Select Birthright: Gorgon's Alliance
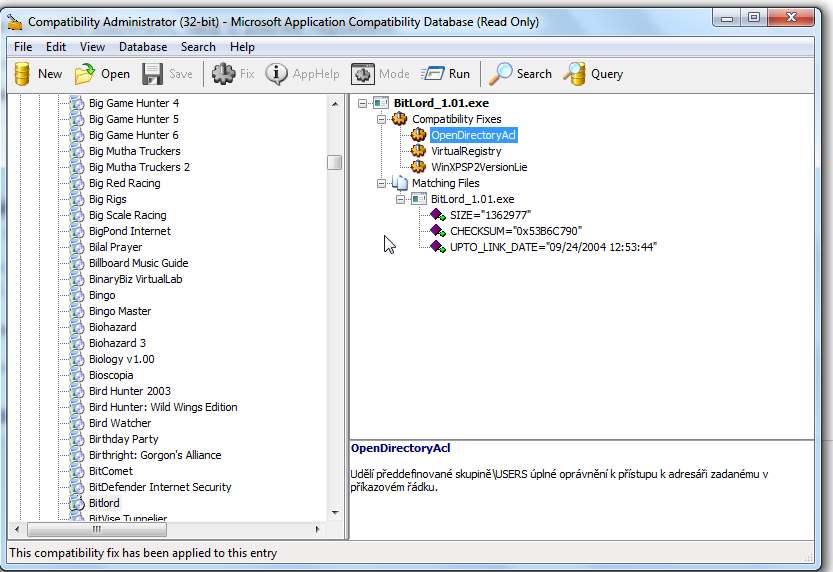 pyautogui.click(x=155, y=455)
